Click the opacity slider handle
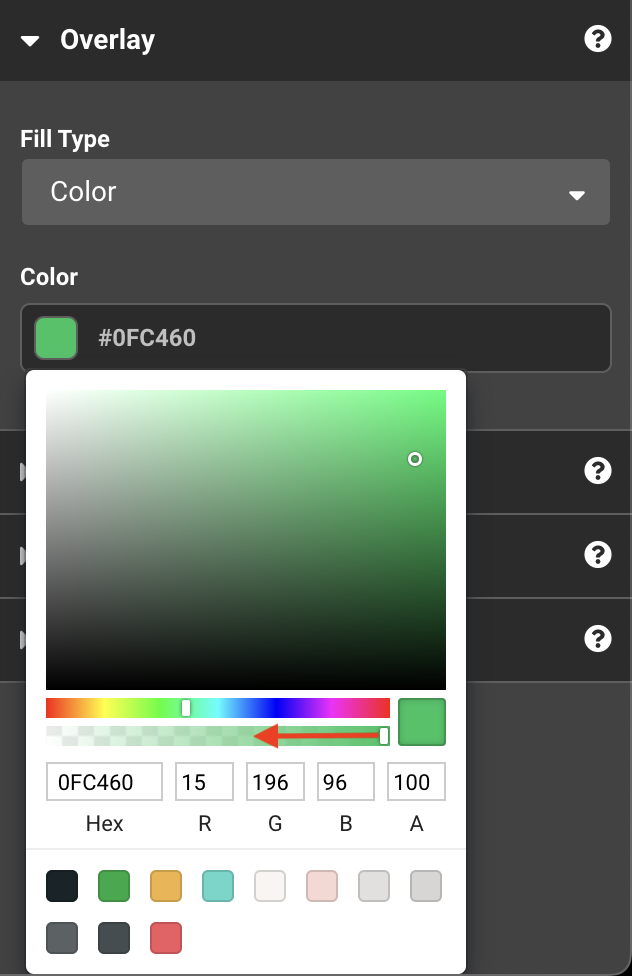This screenshot has height=976, width=632. tap(384, 736)
